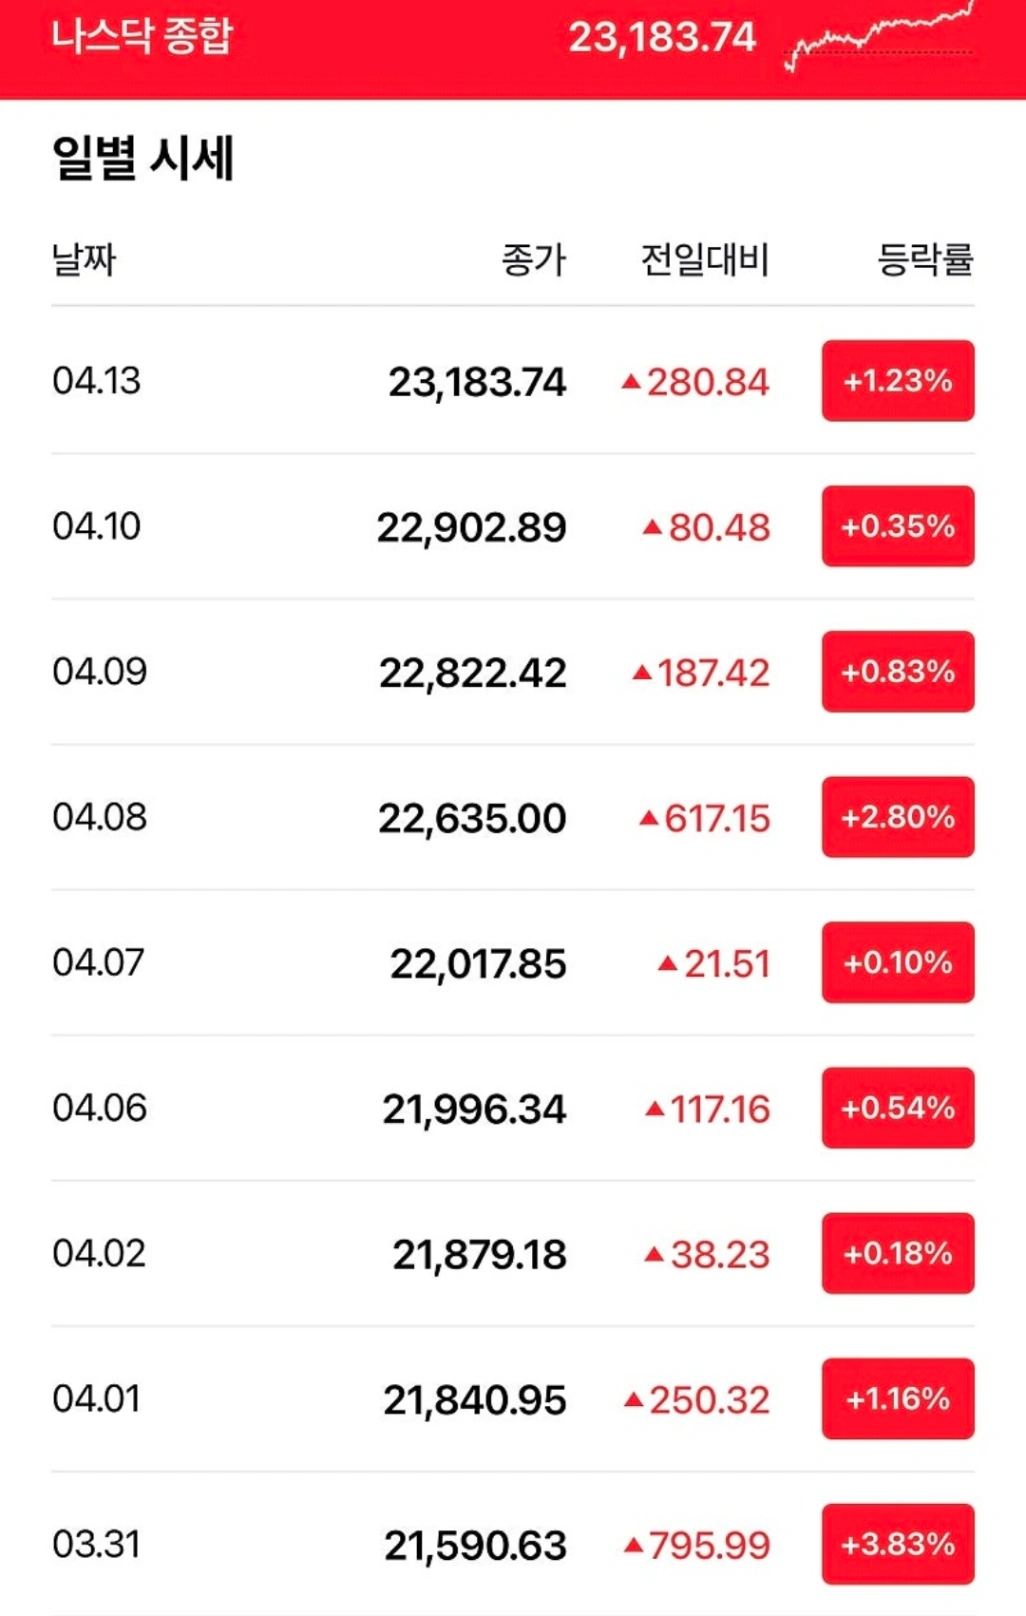Select the 04.09 date row
This screenshot has width=1026, height=1616.
point(99,671)
